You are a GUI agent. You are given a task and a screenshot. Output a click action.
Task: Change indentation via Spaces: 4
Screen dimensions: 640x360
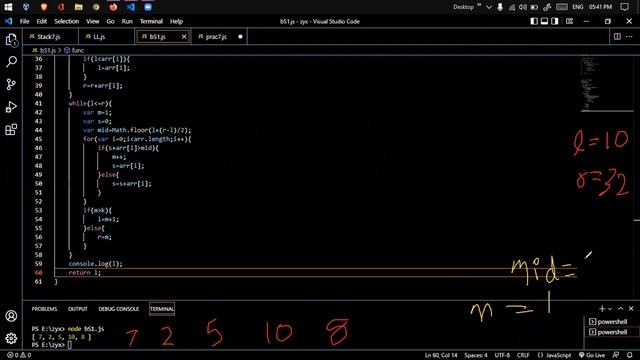(476, 355)
